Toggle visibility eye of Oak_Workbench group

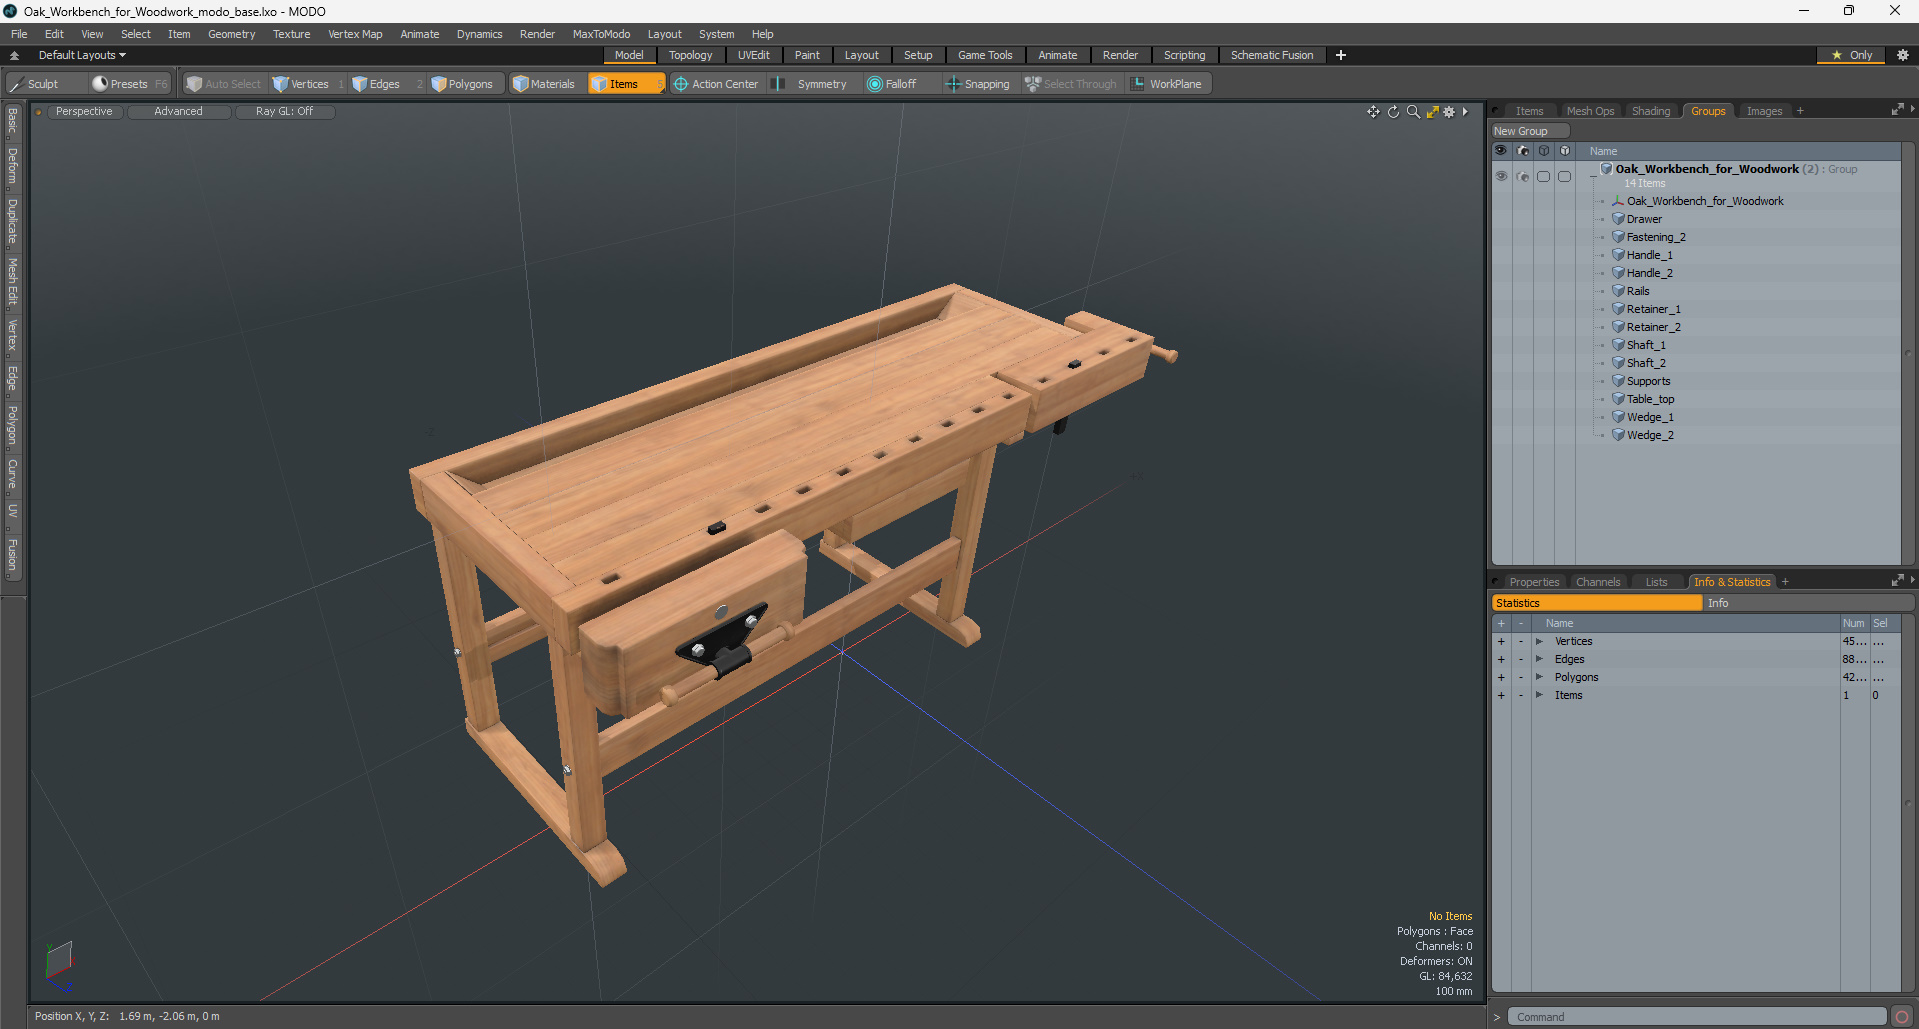(1501, 176)
